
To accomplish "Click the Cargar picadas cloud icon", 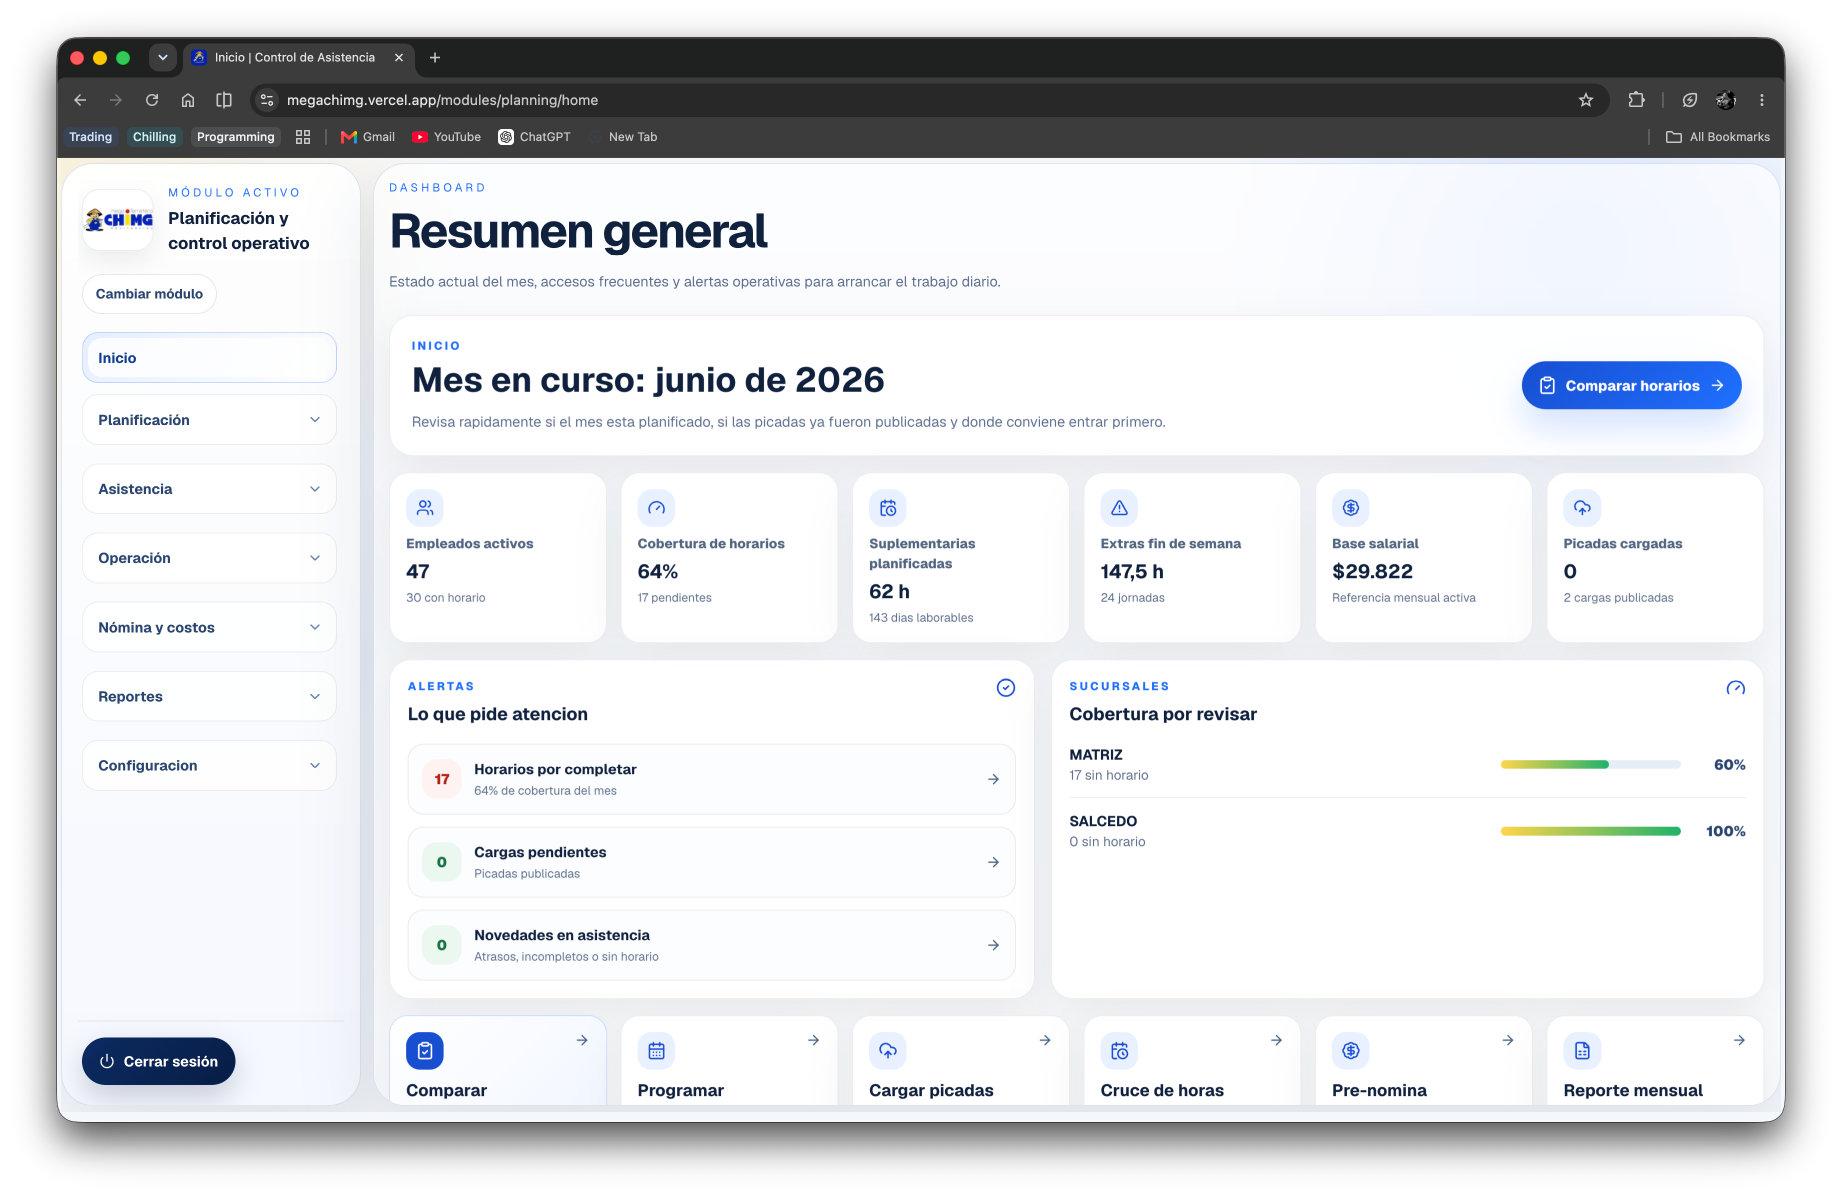I will pyautogui.click(x=888, y=1051).
